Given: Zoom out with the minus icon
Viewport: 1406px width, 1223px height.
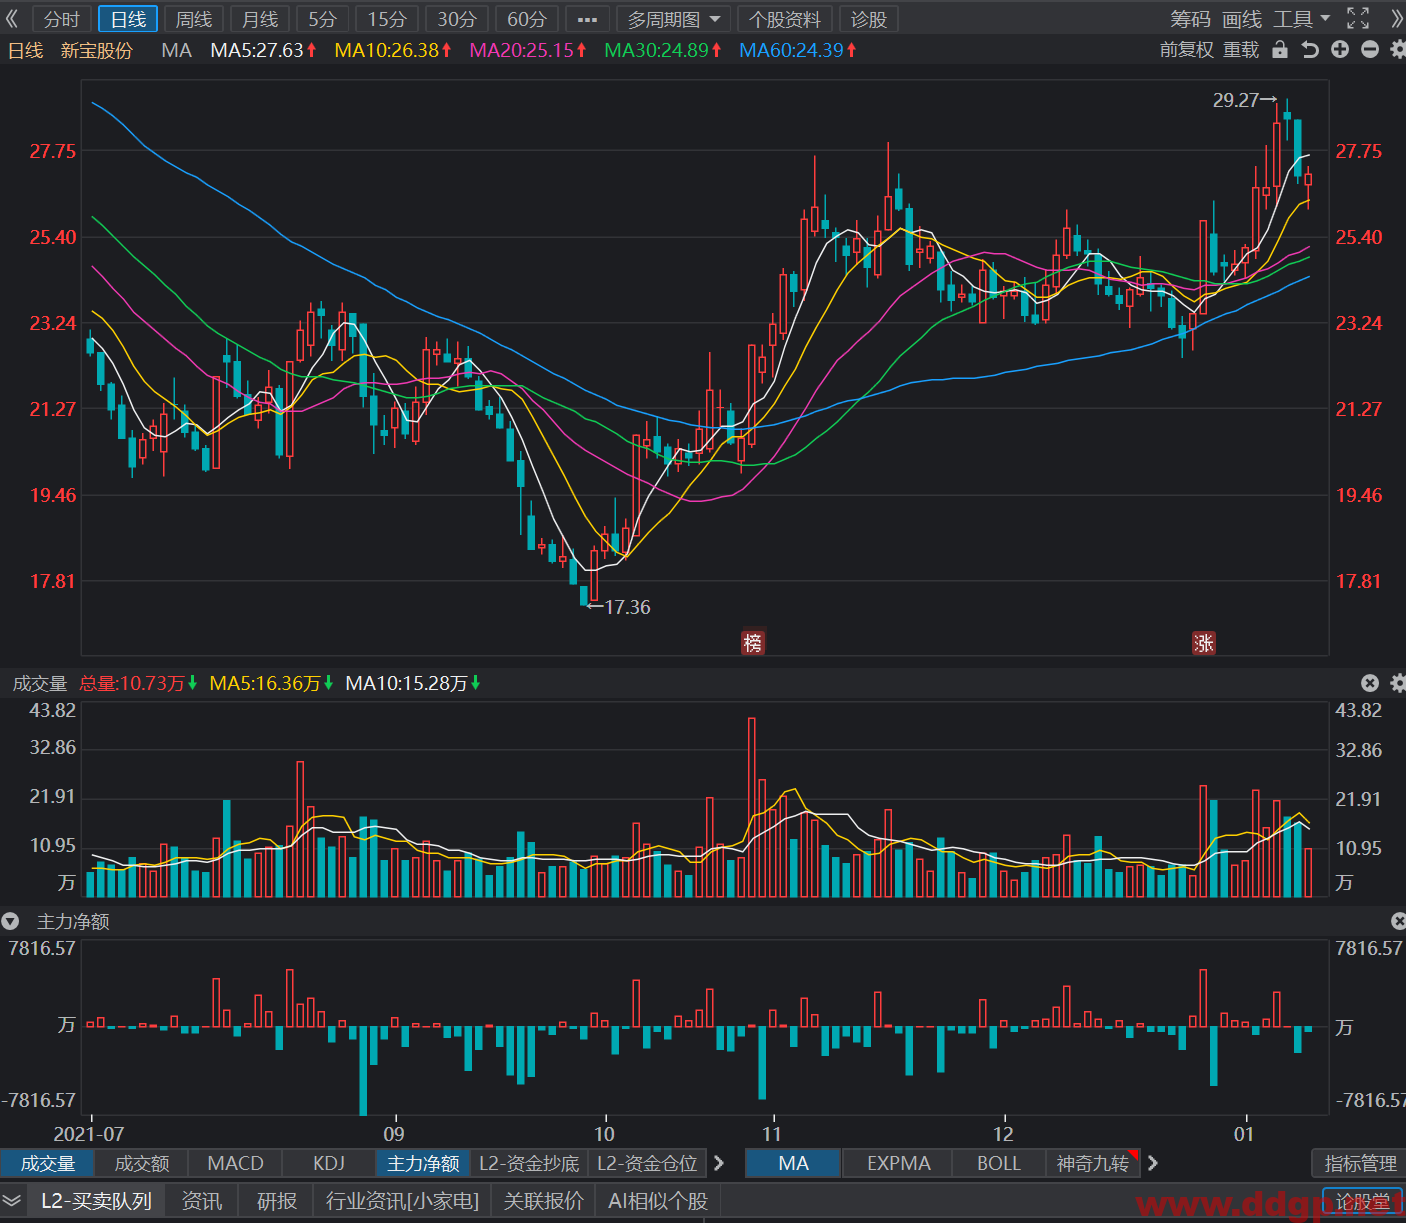Looking at the screenshot, I should tap(1370, 50).
